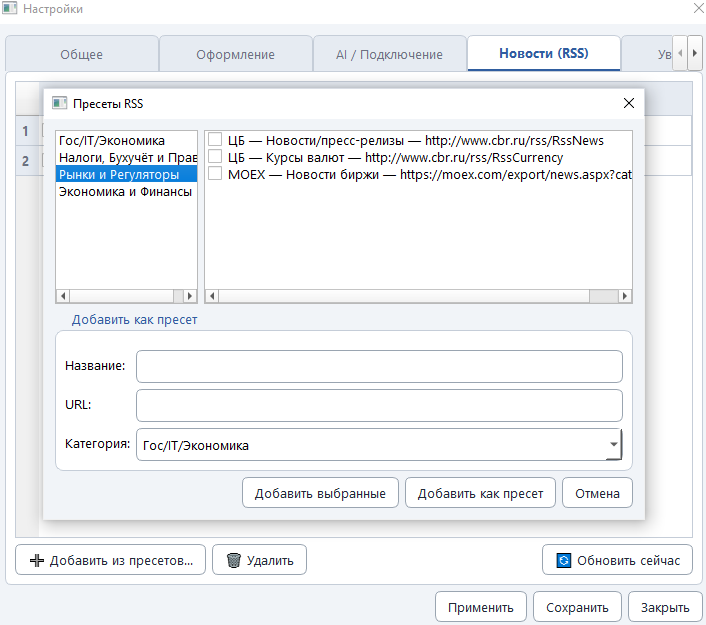Screen dimensions: 706x625
Task: Click Добавить выбранные button
Action: (320, 493)
